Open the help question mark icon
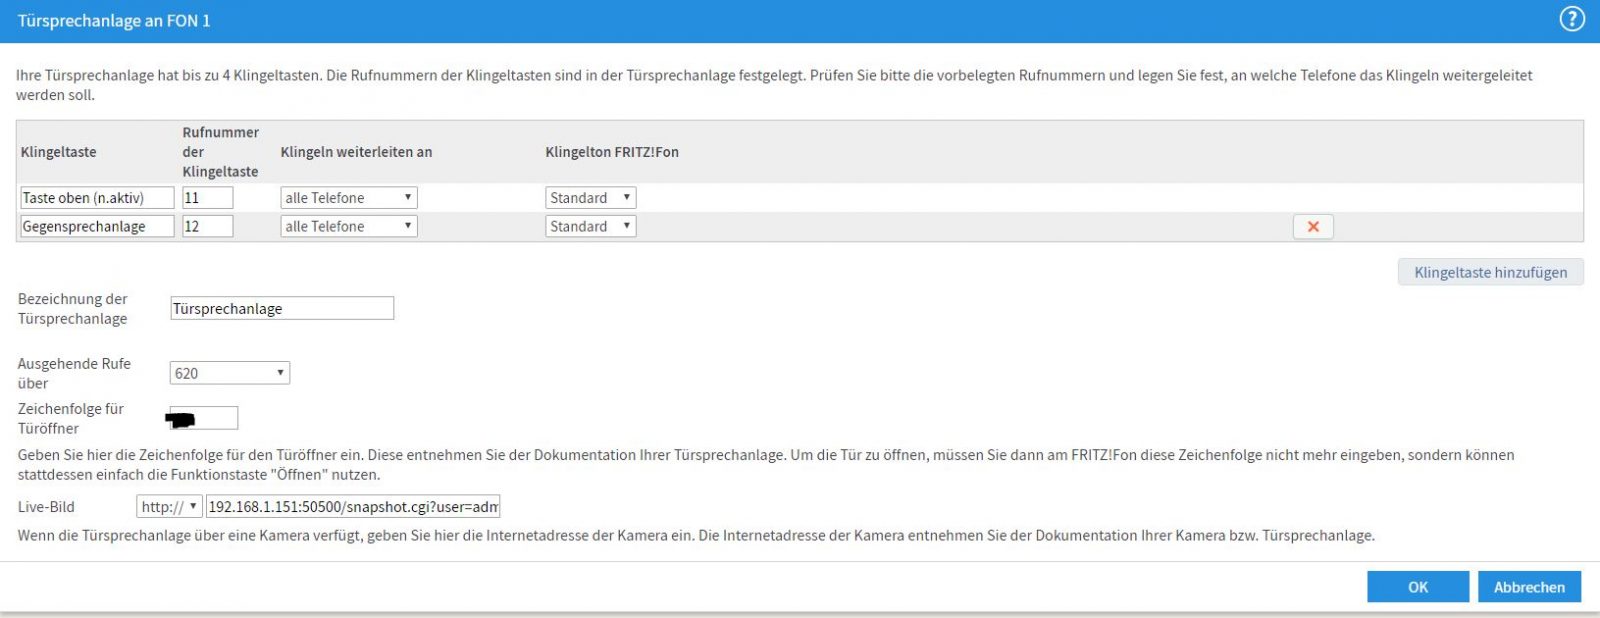Image resolution: width=1600 pixels, height=618 pixels. 1572,19
